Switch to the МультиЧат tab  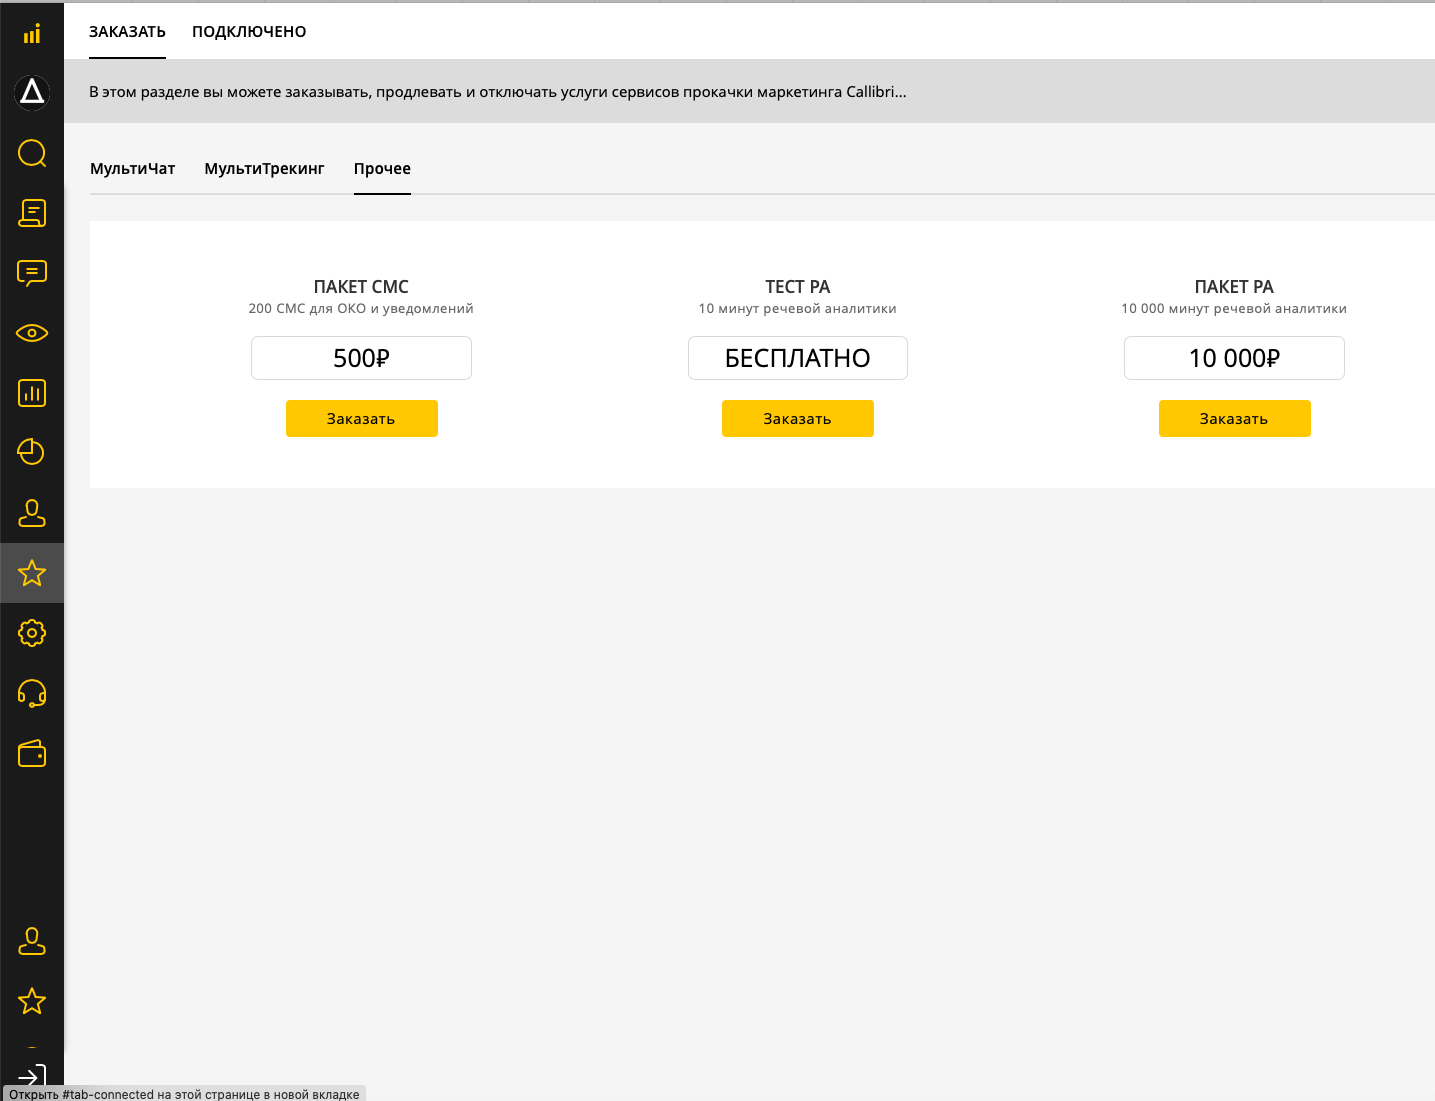pos(132,169)
